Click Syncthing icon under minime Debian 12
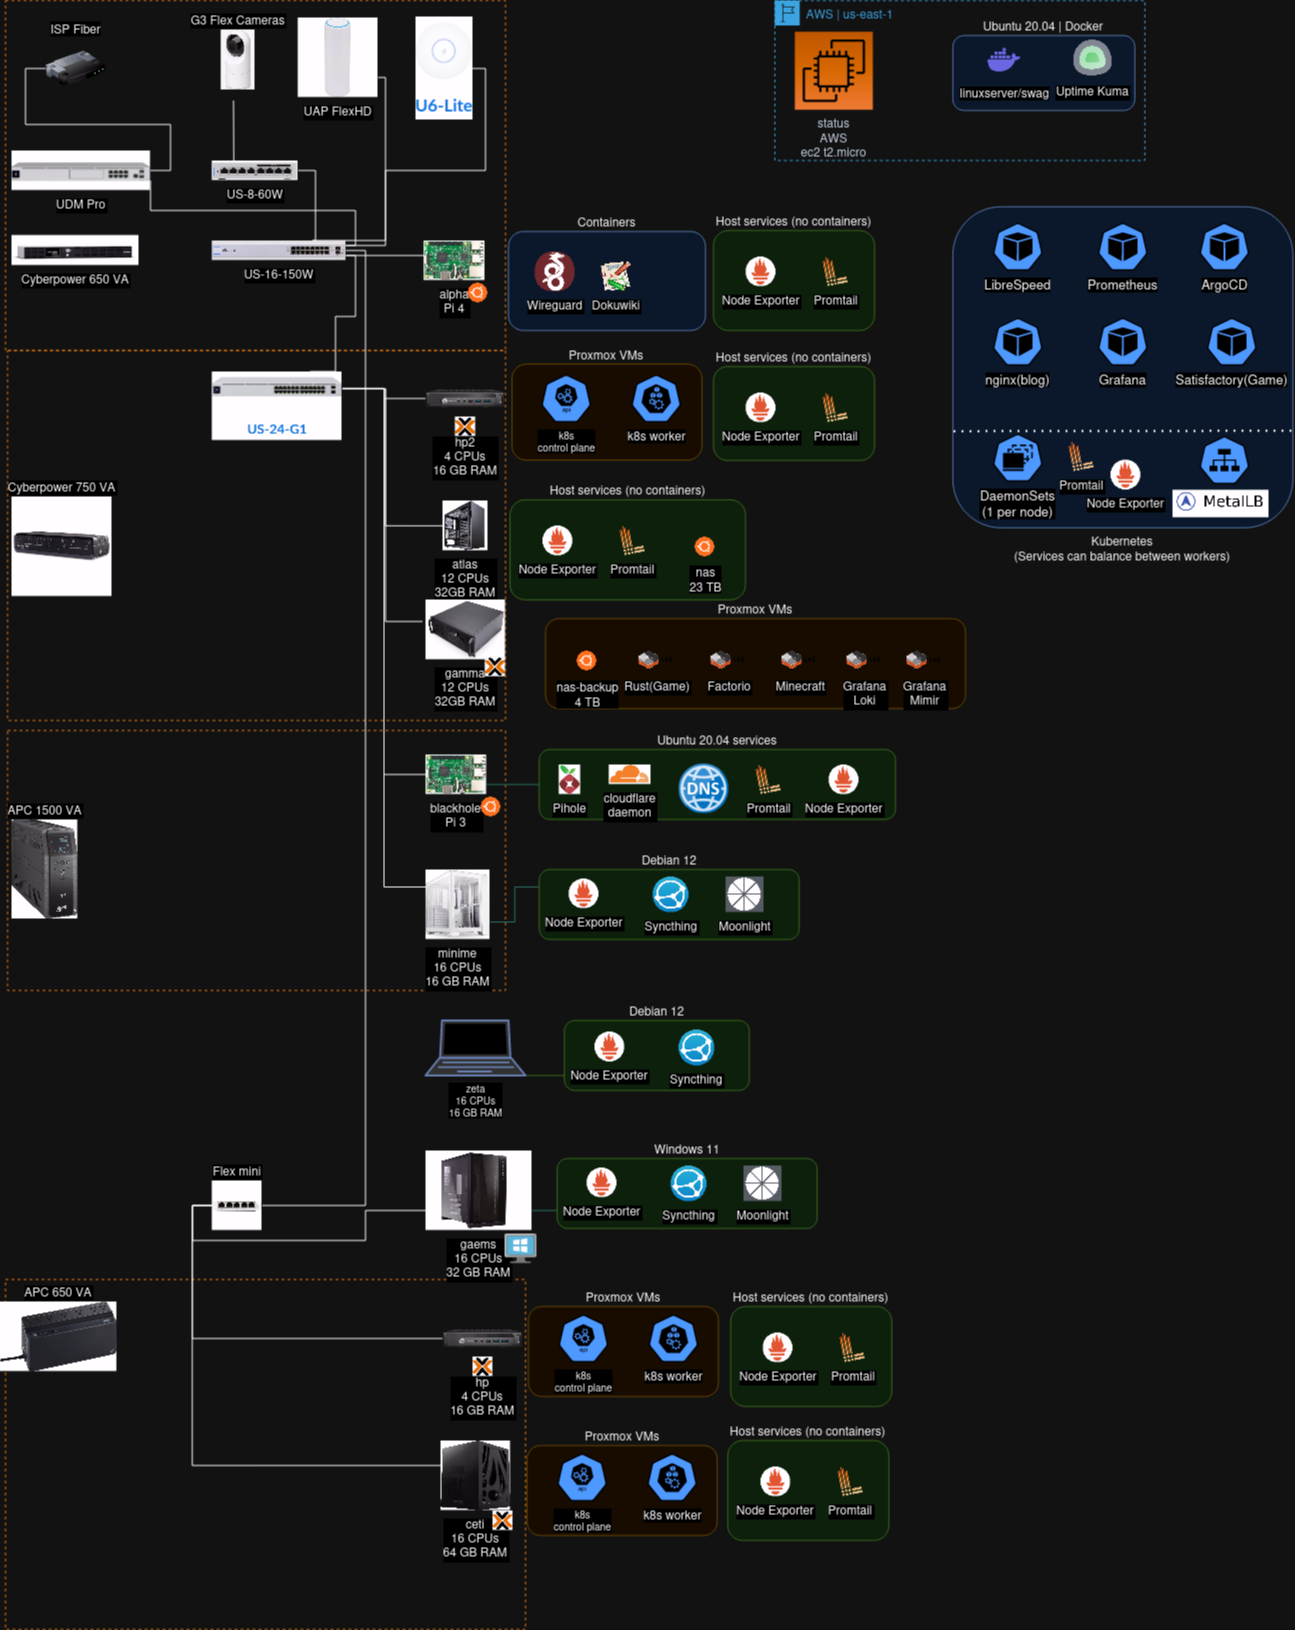The width and height of the screenshot is (1295, 1630). tap(670, 895)
